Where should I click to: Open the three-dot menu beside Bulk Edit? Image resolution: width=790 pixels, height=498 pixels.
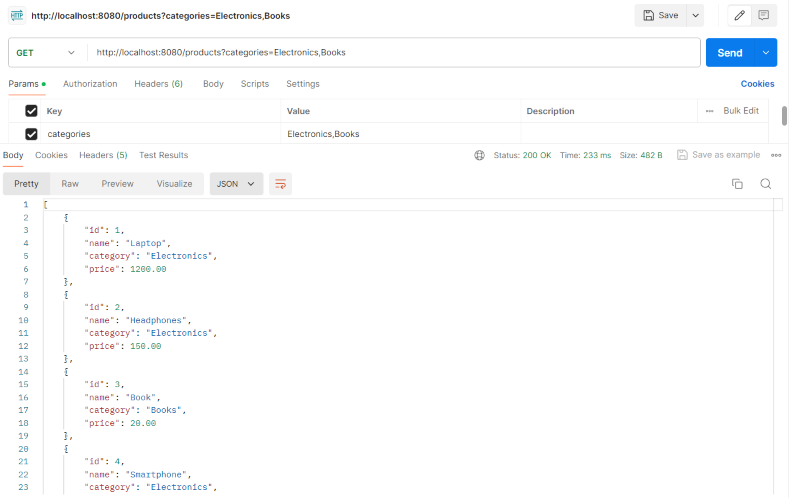click(709, 111)
